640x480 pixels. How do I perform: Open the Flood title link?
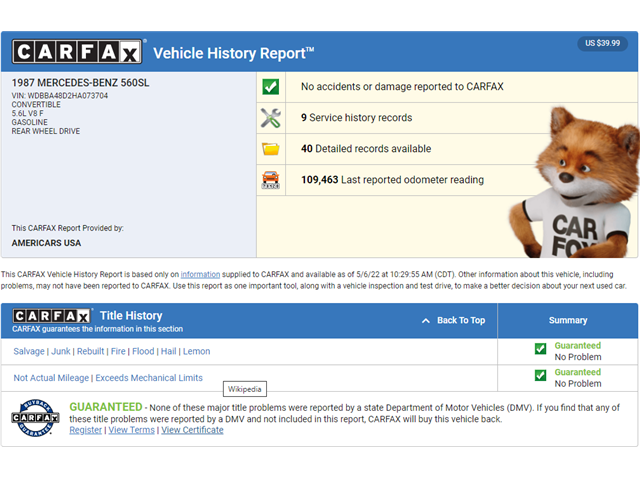(143, 351)
